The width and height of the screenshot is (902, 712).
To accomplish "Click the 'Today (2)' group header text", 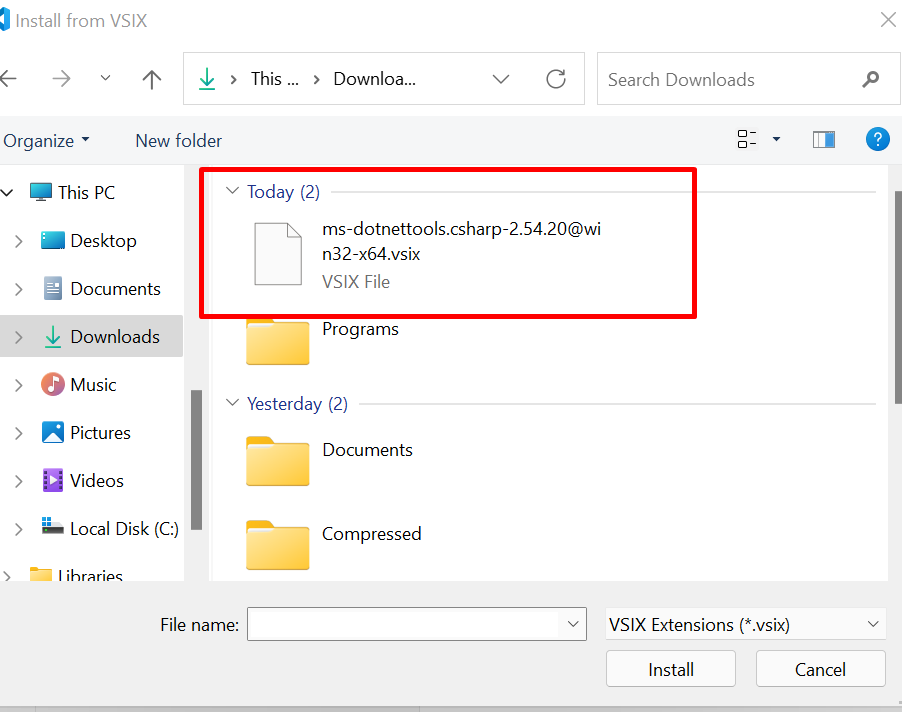I will 283,192.
